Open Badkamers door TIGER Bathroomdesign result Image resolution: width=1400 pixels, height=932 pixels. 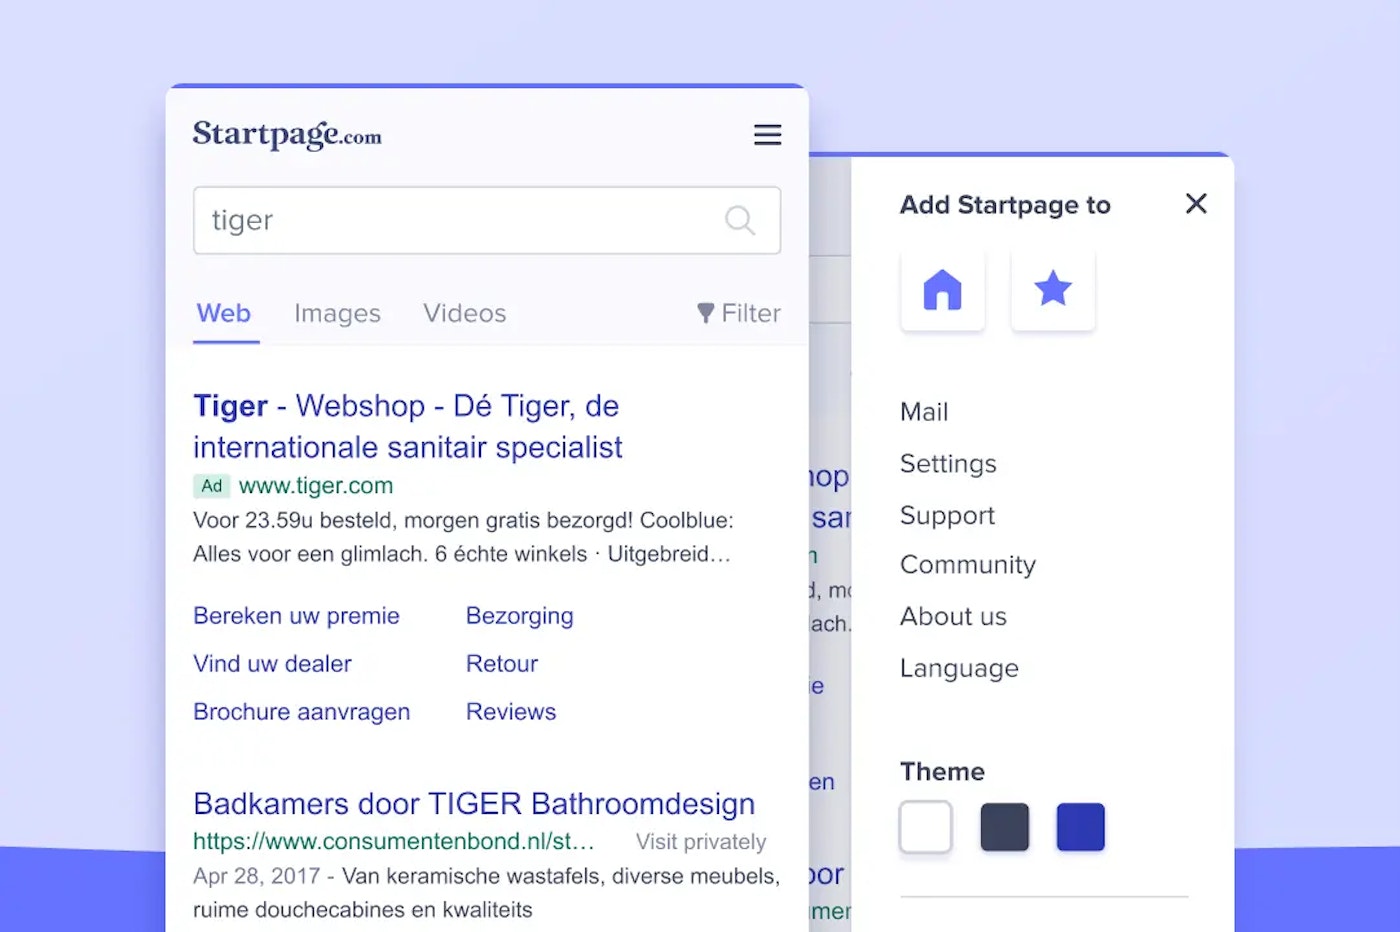474,804
